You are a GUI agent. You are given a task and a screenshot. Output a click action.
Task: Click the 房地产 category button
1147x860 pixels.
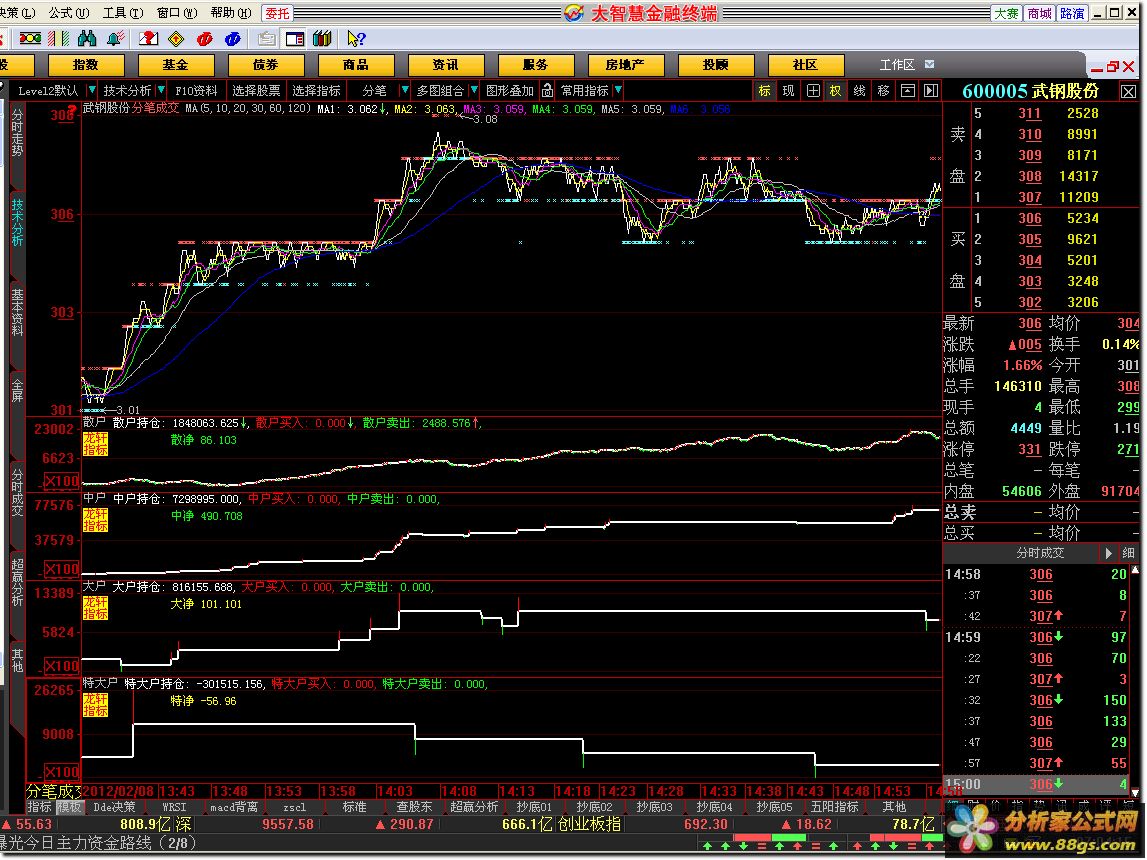pos(625,65)
